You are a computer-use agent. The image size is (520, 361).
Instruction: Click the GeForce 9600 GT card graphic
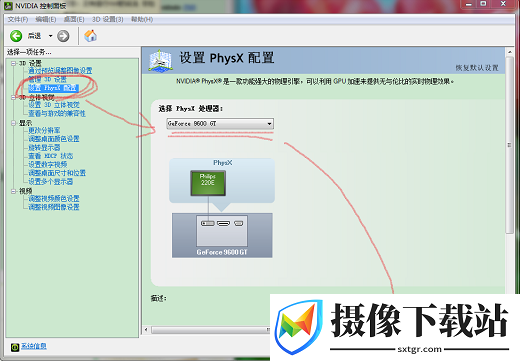point(222,235)
